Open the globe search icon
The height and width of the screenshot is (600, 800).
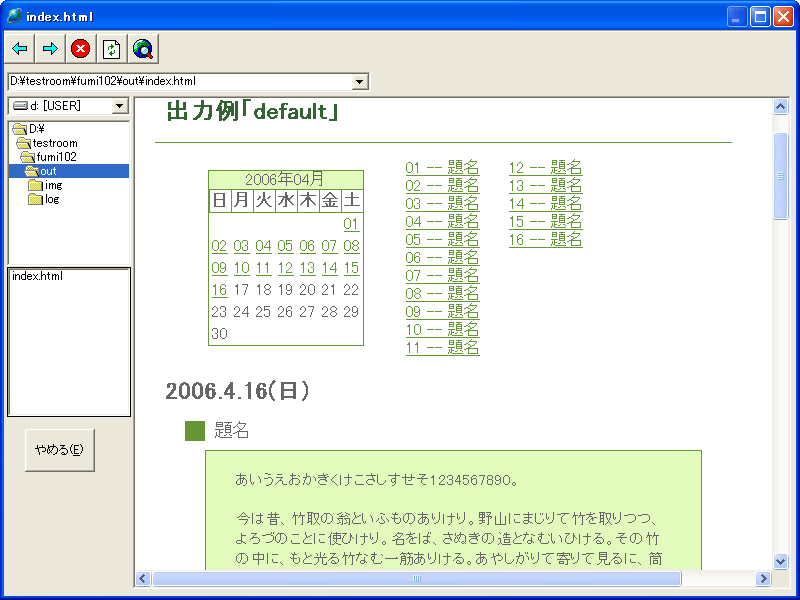(x=143, y=49)
